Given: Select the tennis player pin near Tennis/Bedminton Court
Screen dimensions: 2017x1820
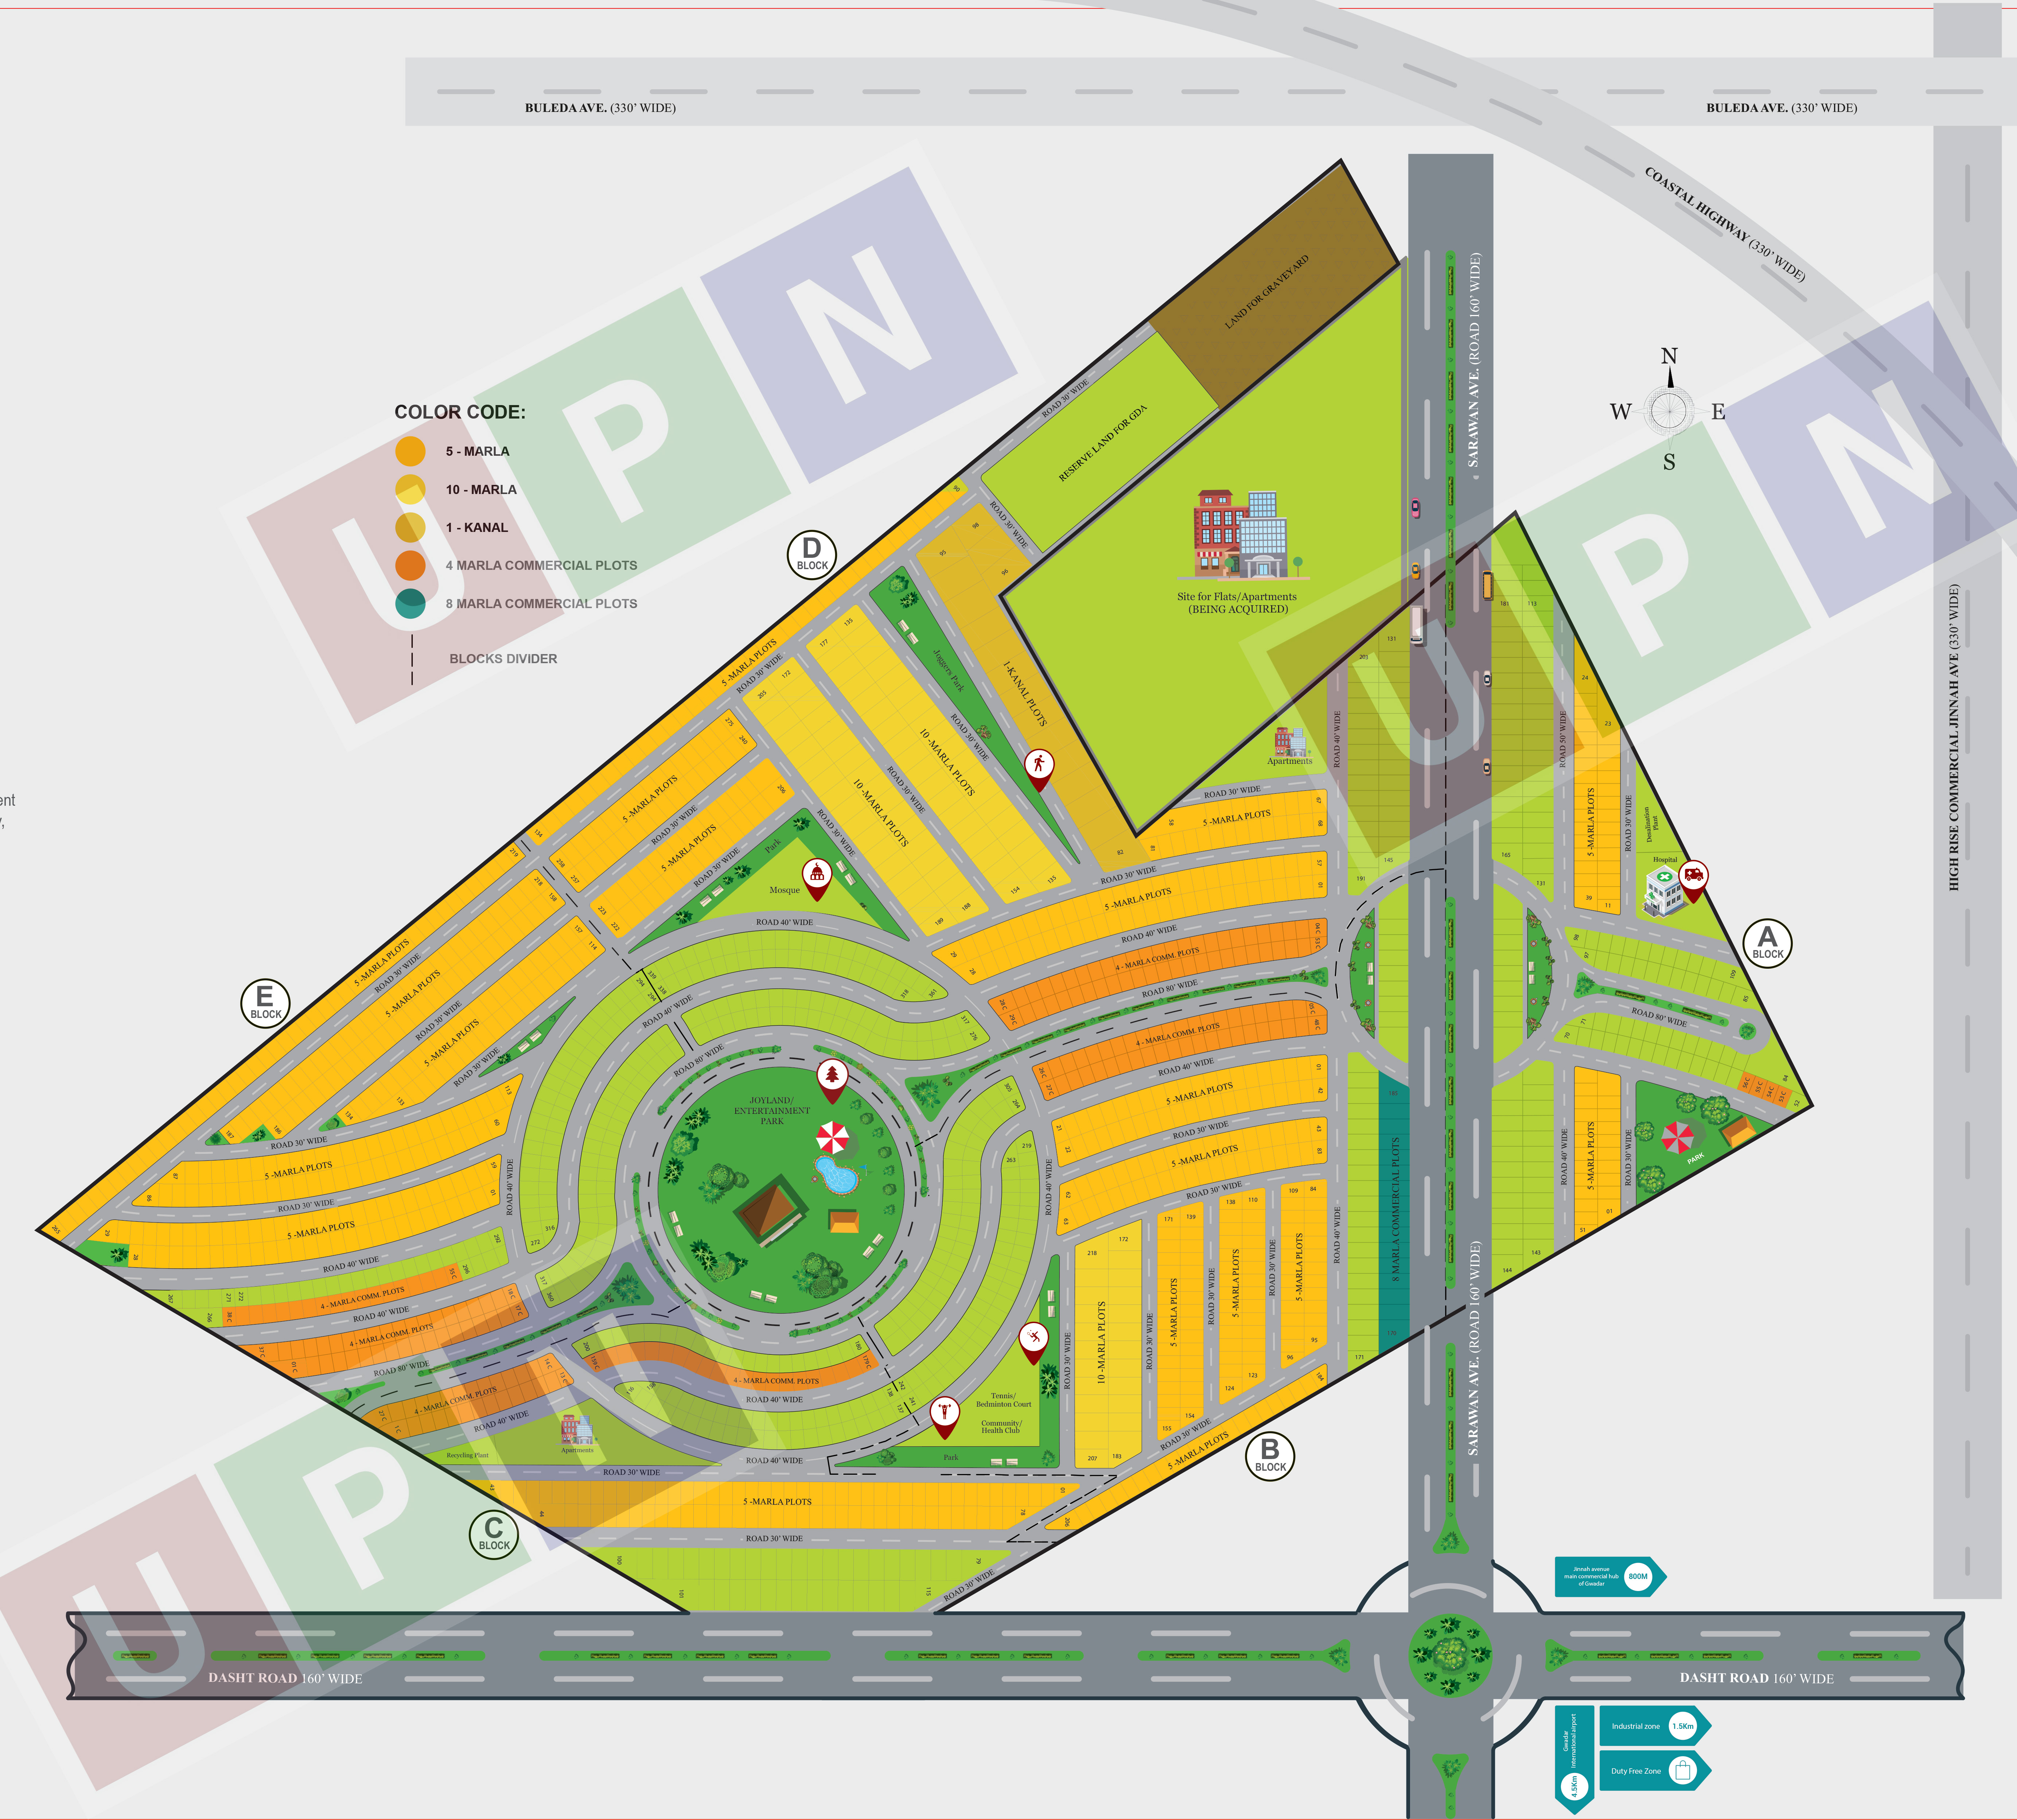Looking at the screenshot, I should tap(1033, 1343).
